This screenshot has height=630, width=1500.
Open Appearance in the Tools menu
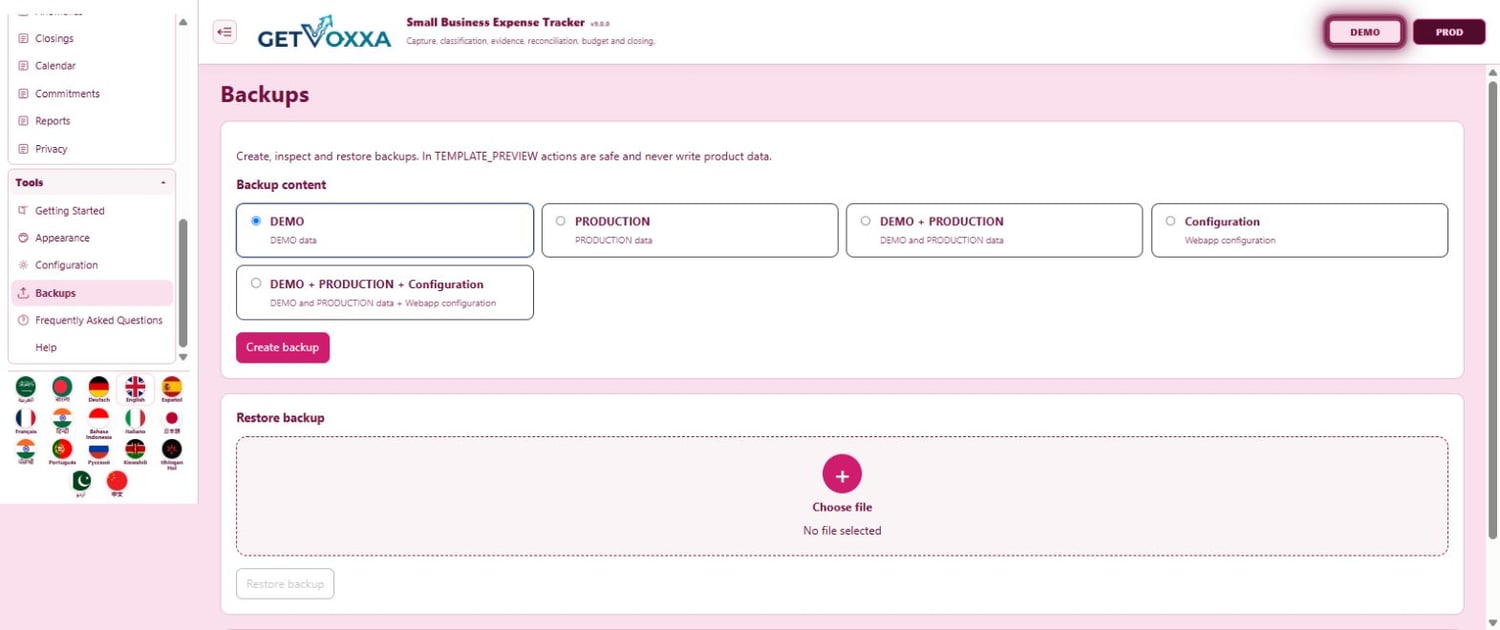tap(62, 238)
